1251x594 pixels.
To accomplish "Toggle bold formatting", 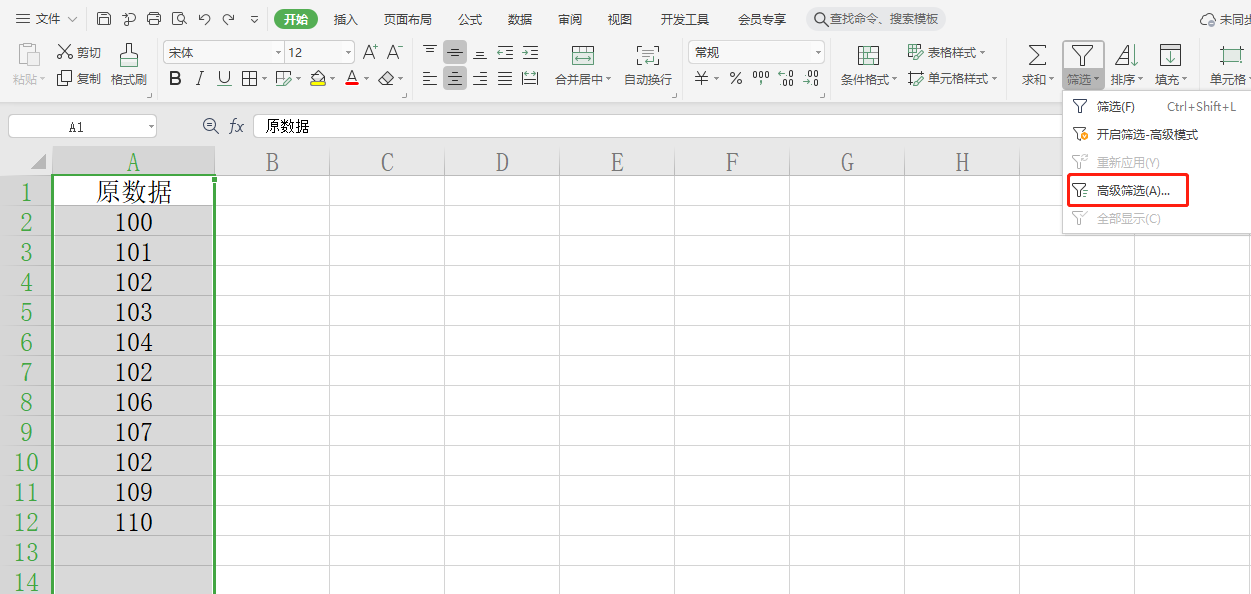I will 175,78.
